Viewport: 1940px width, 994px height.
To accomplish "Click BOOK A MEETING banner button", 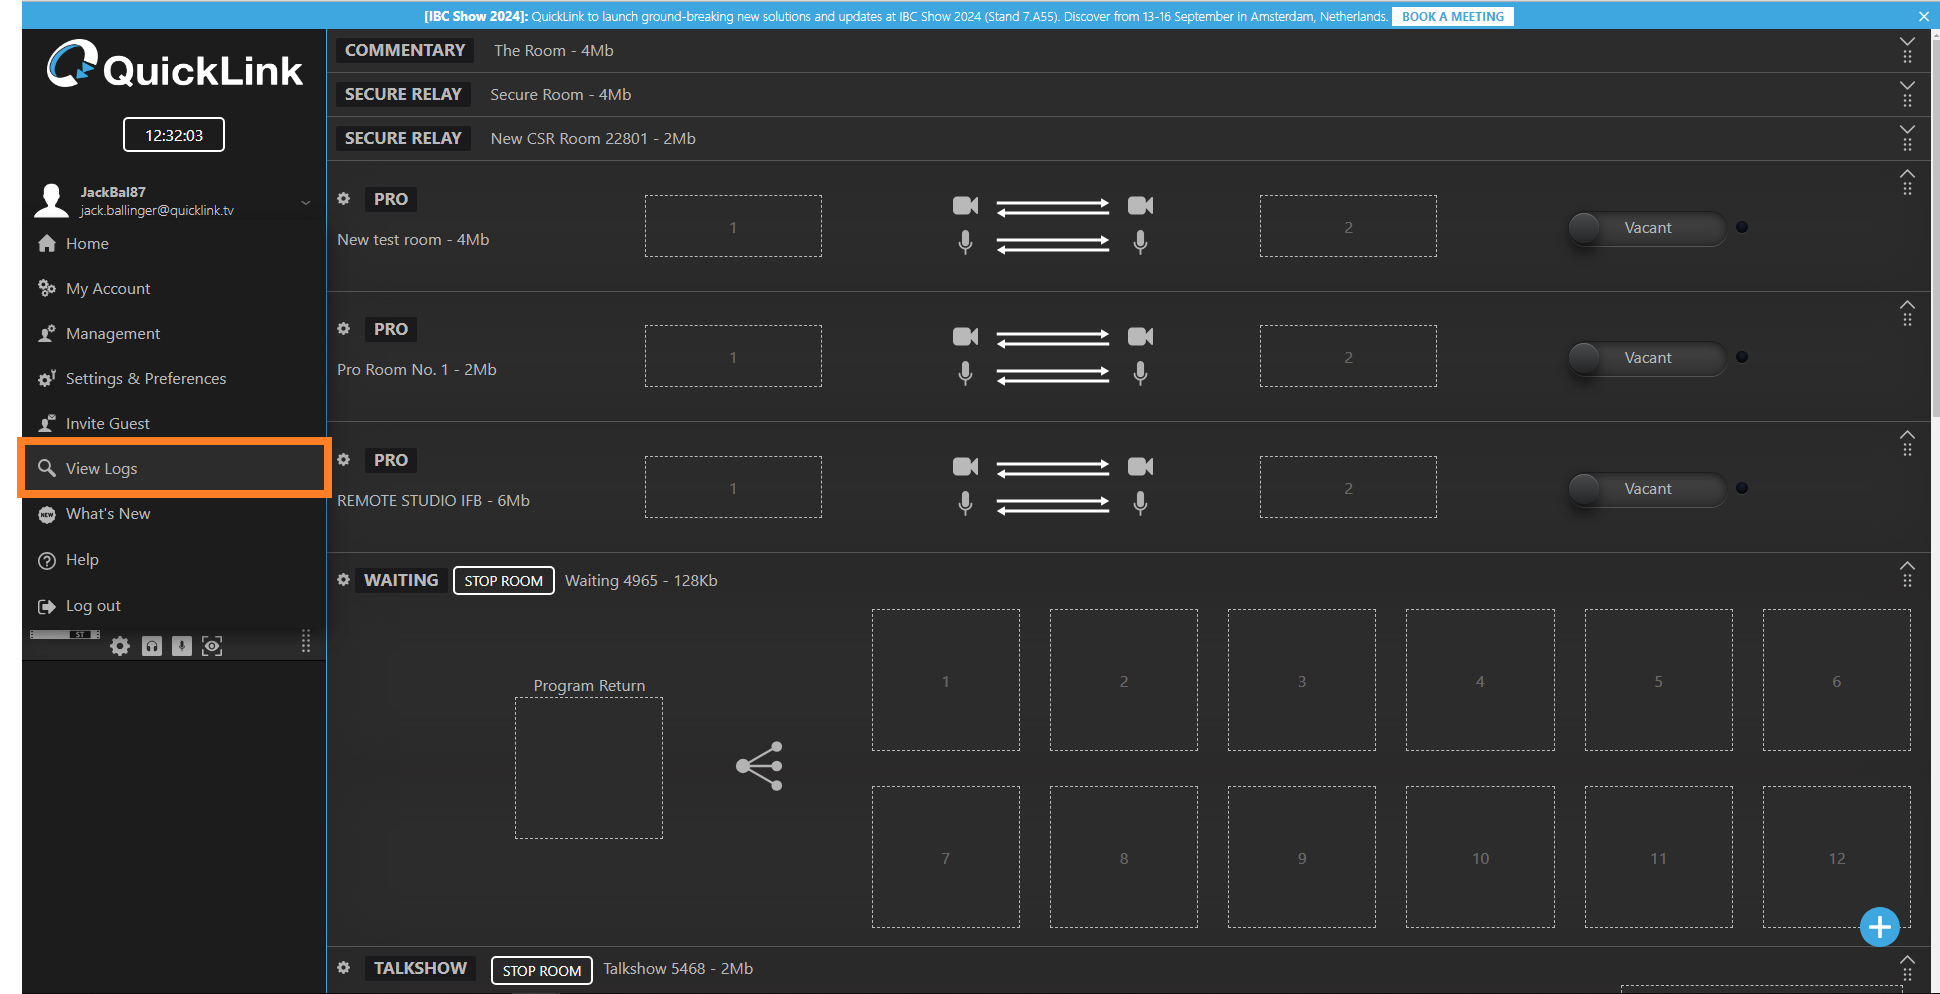I will 1452,16.
